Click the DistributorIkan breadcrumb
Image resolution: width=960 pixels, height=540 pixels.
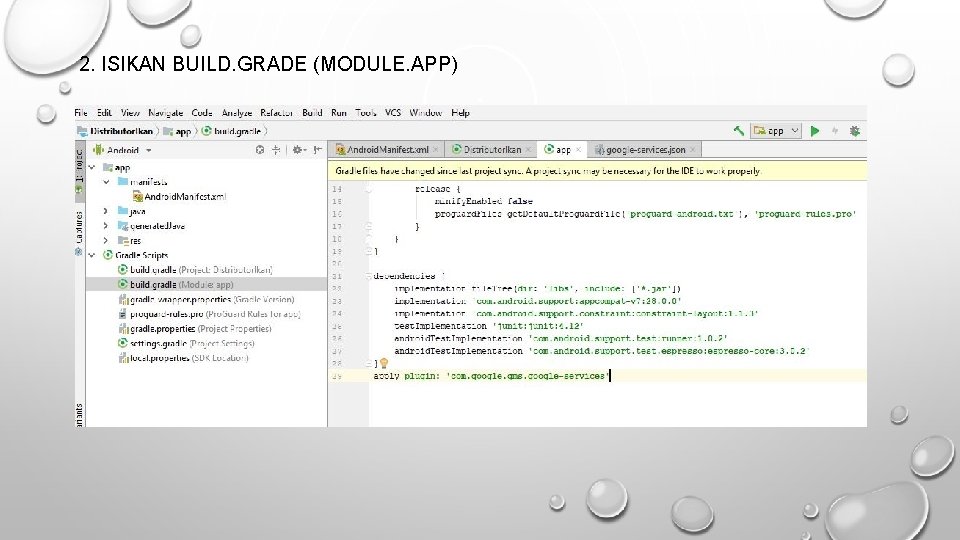pos(115,131)
